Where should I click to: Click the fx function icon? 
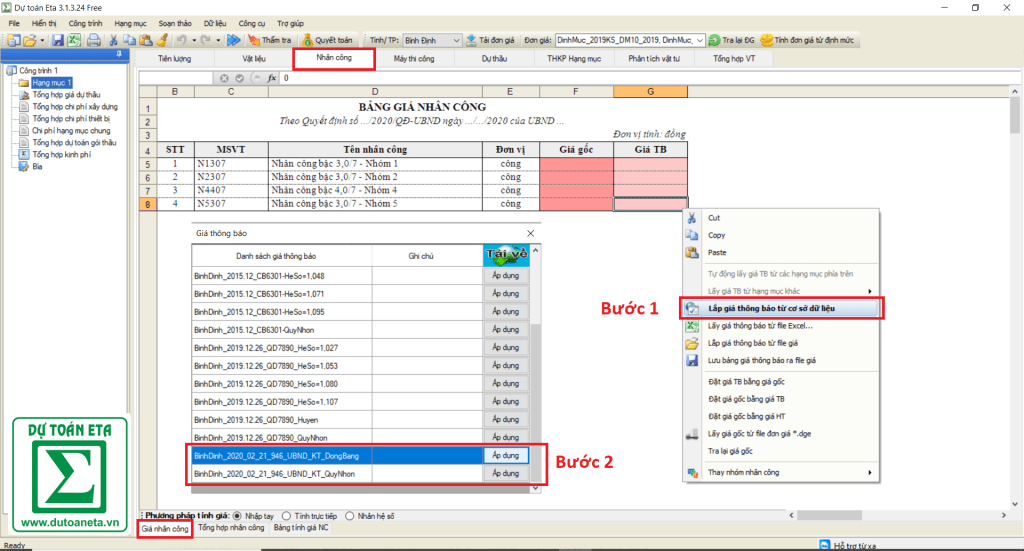[x=272, y=78]
